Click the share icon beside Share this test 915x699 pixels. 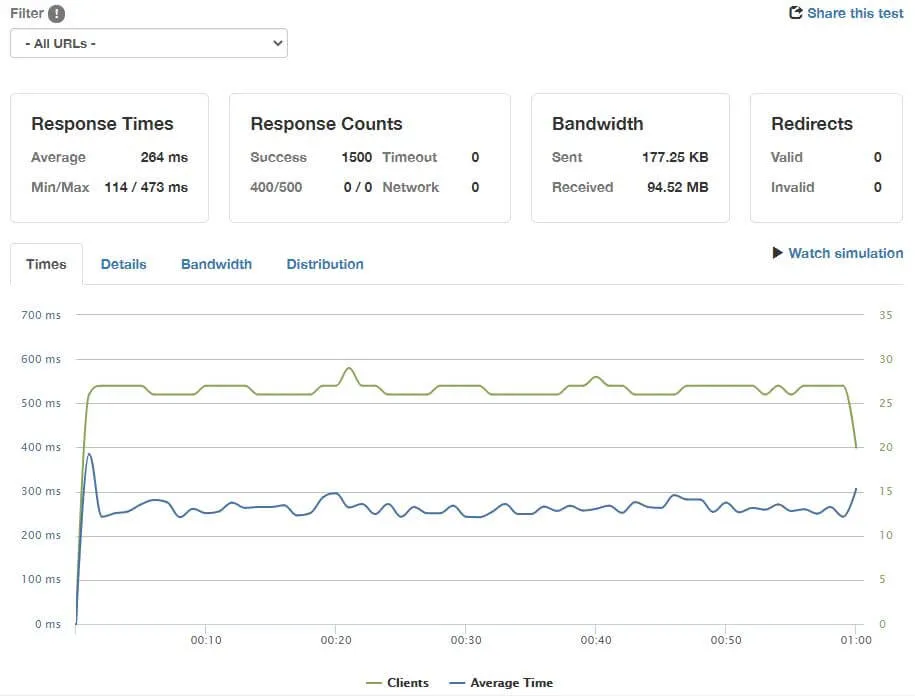click(795, 12)
